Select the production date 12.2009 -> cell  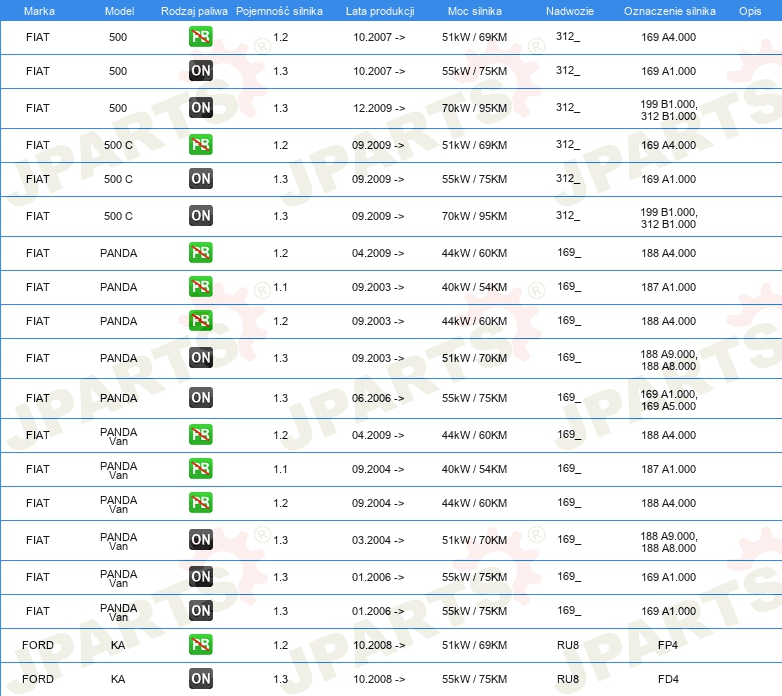coord(379,108)
